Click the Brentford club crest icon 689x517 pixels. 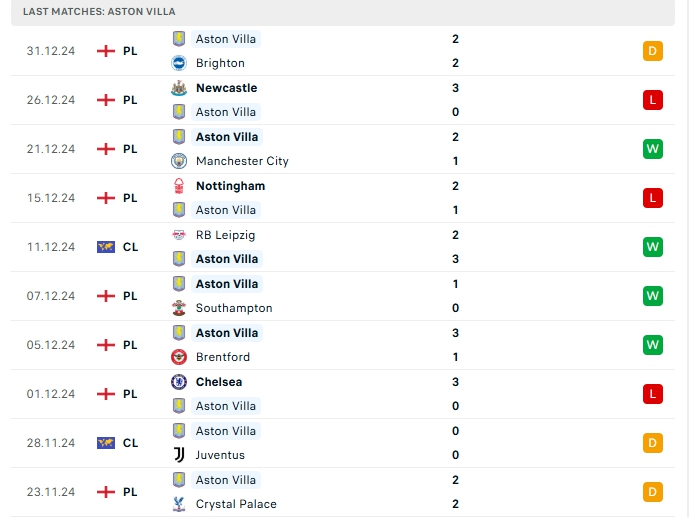pyautogui.click(x=179, y=357)
